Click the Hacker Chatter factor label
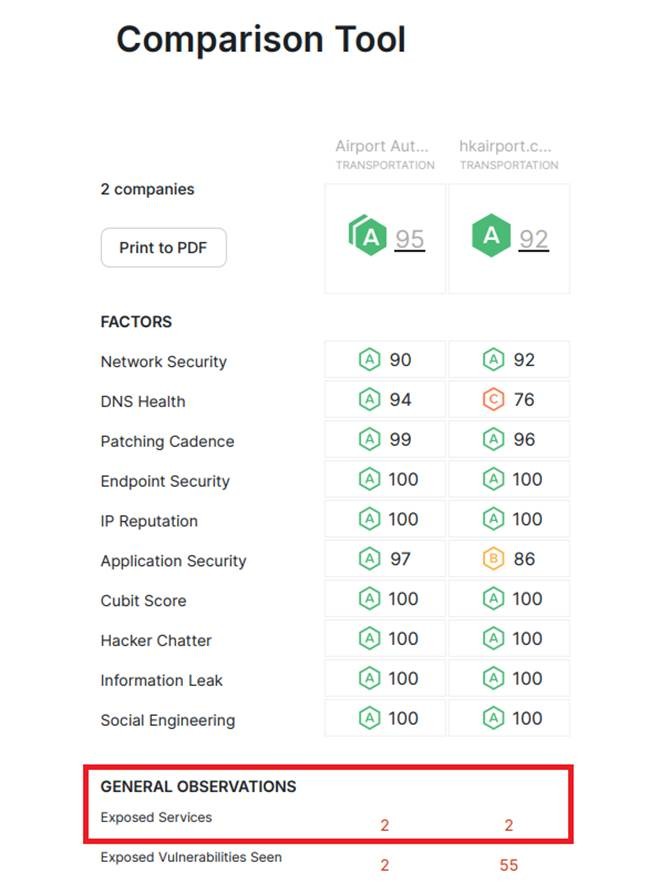This screenshot has height=896, width=650. [156, 641]
